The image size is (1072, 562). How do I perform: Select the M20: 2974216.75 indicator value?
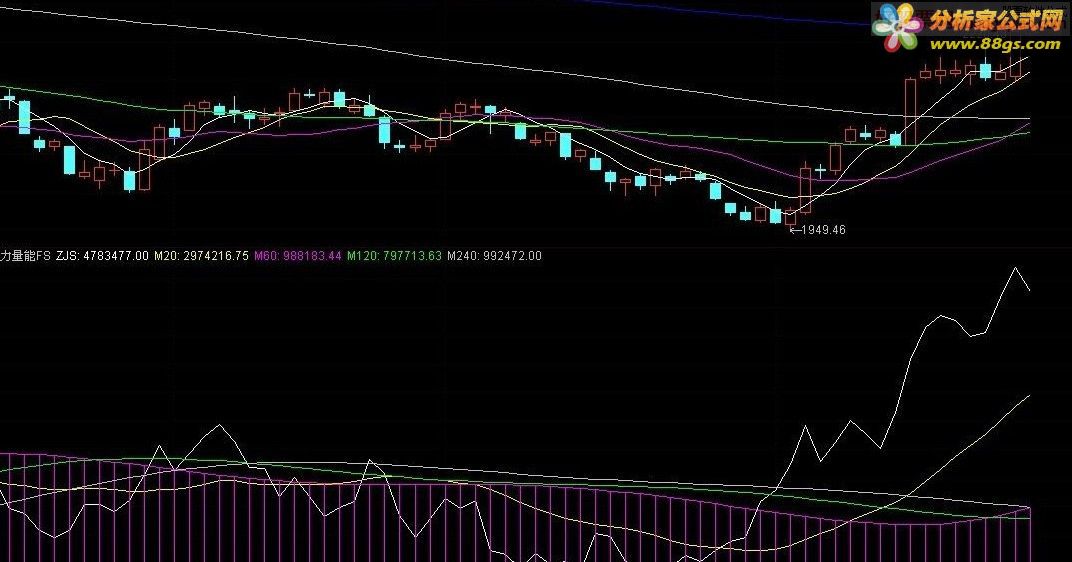(x=201, y=256)
